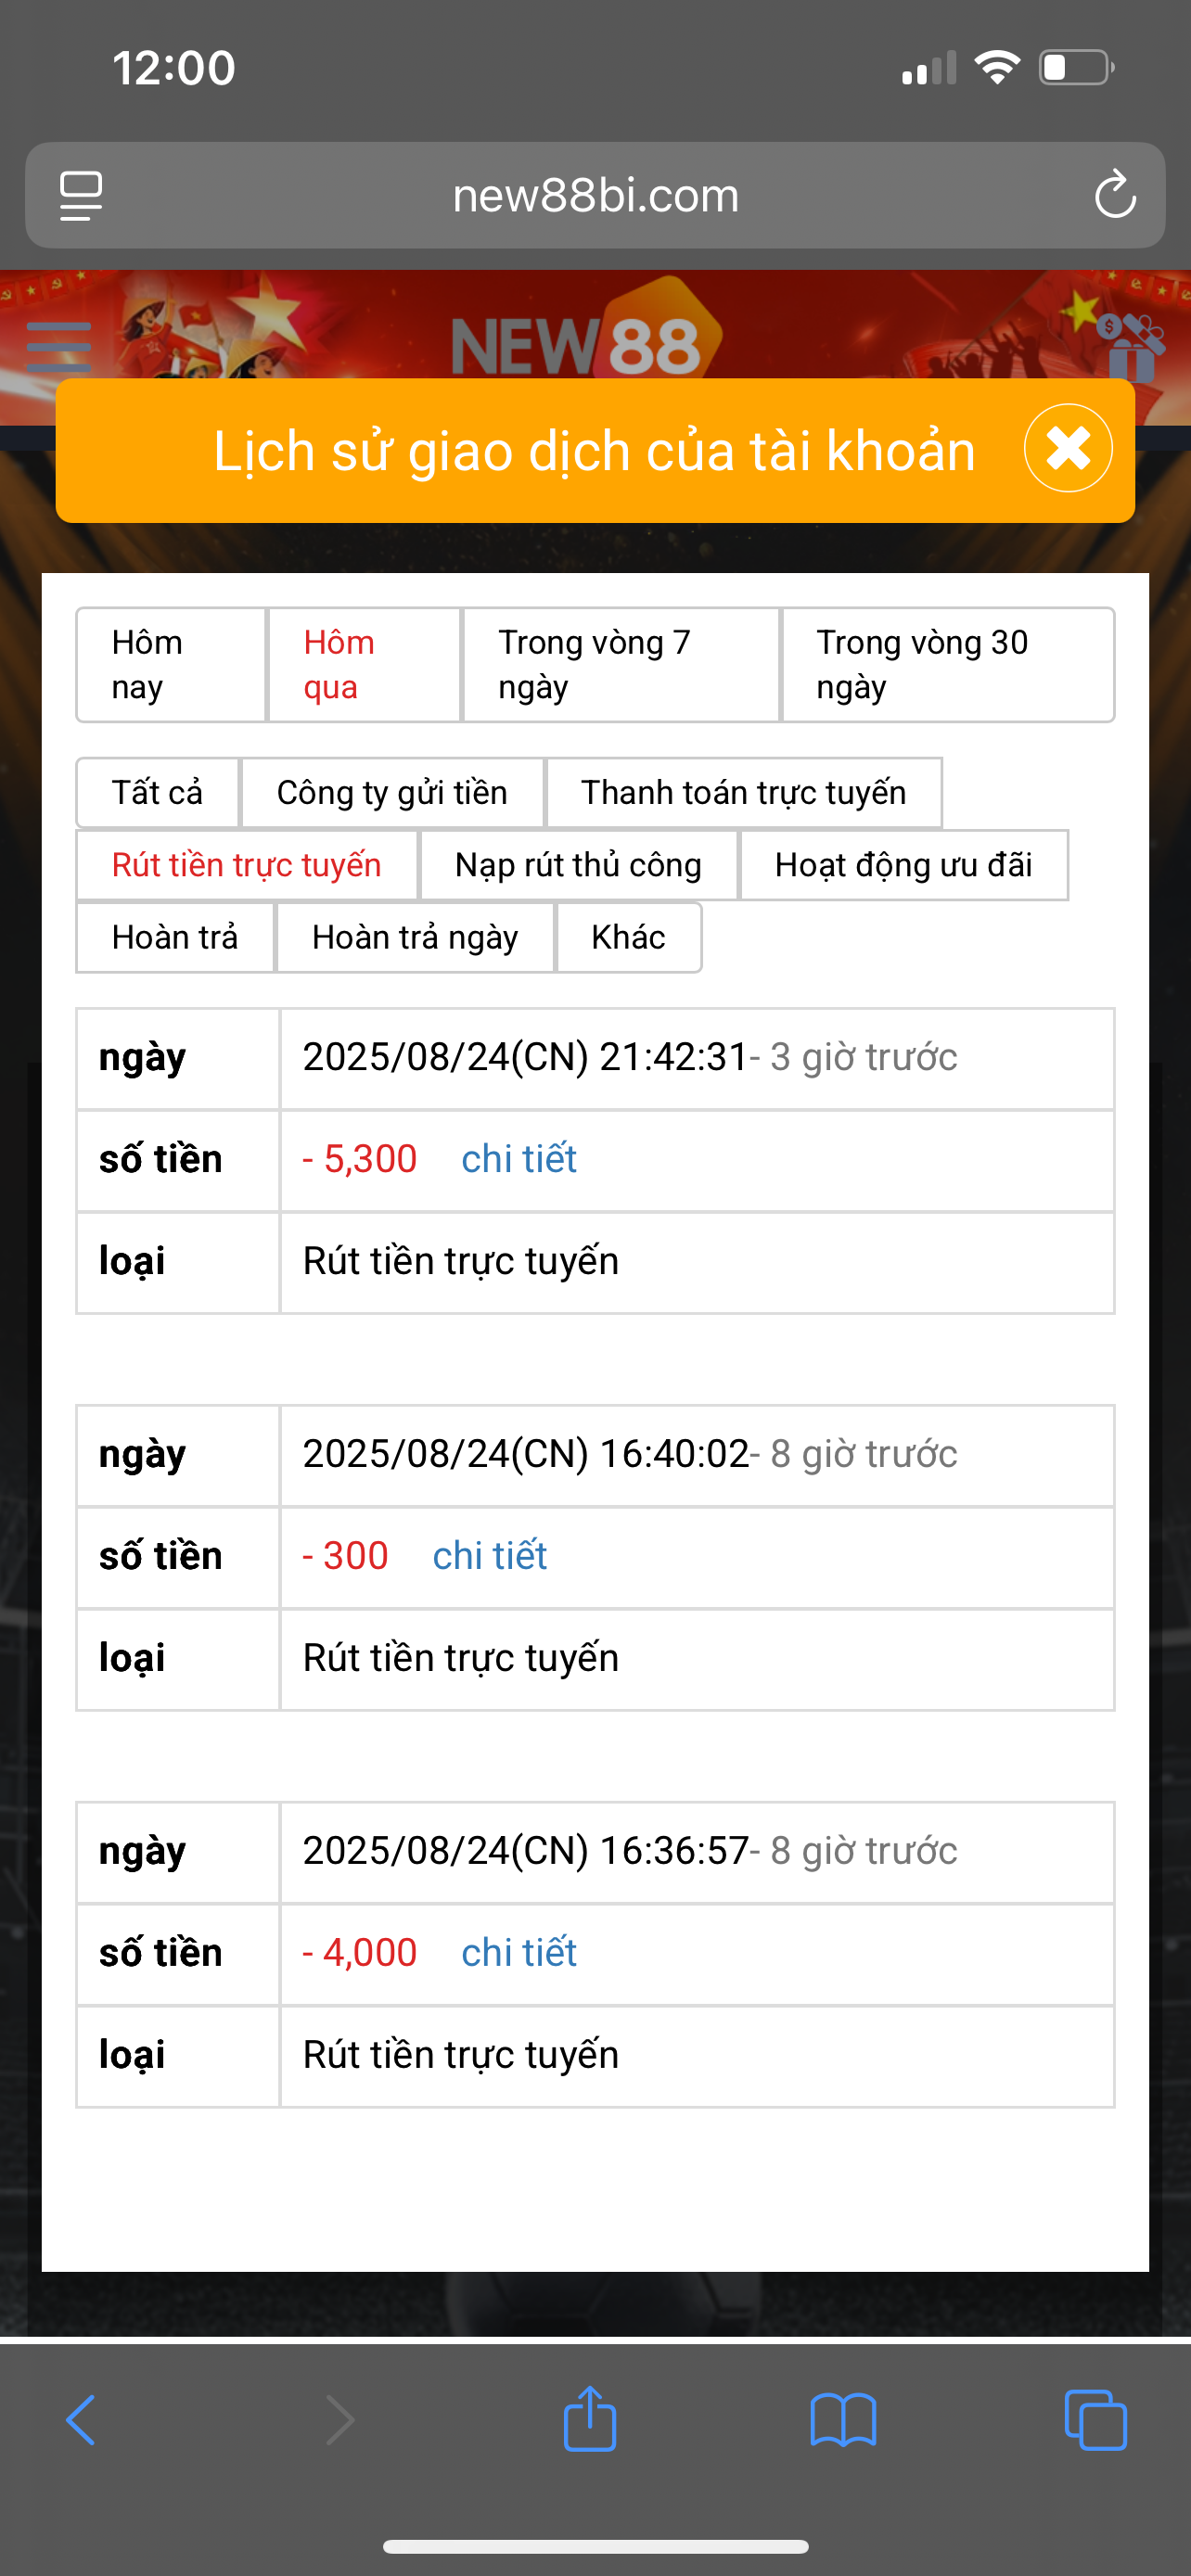Open the Safari page settings icon
The width and height of the screenshot is (1191, 2576).
[x=81, y=195]
